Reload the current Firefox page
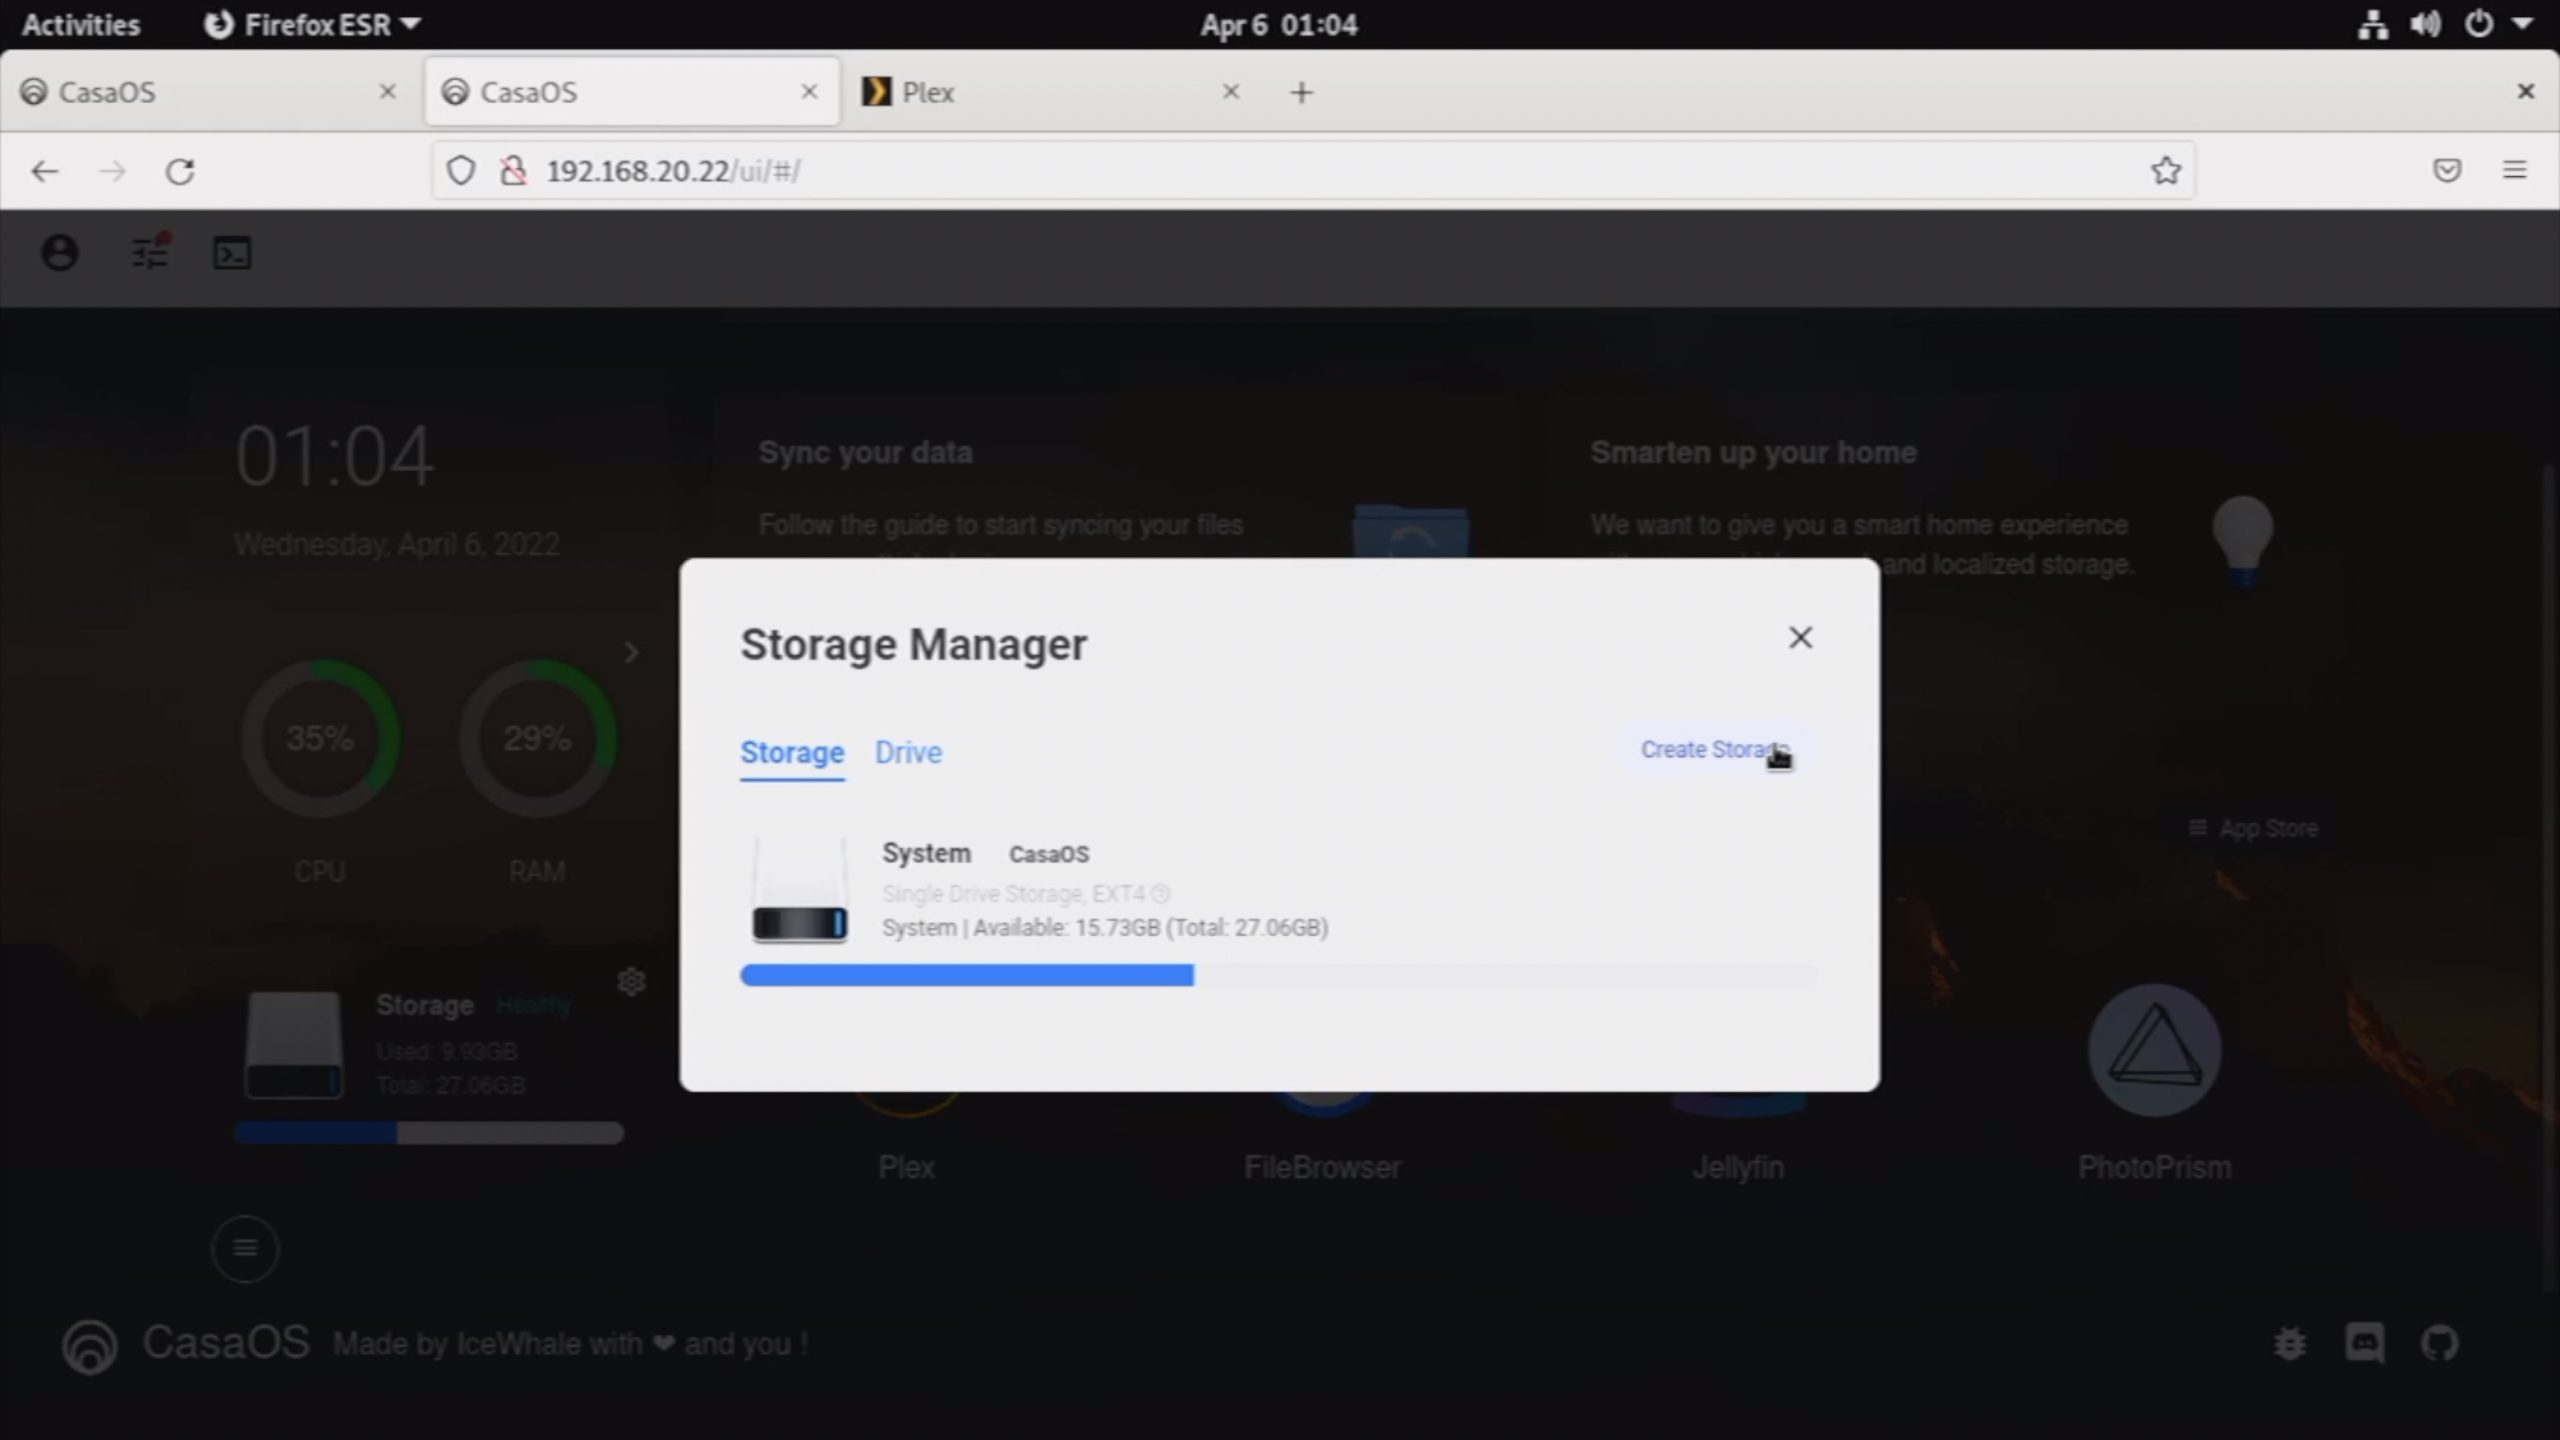 point(180,172)
